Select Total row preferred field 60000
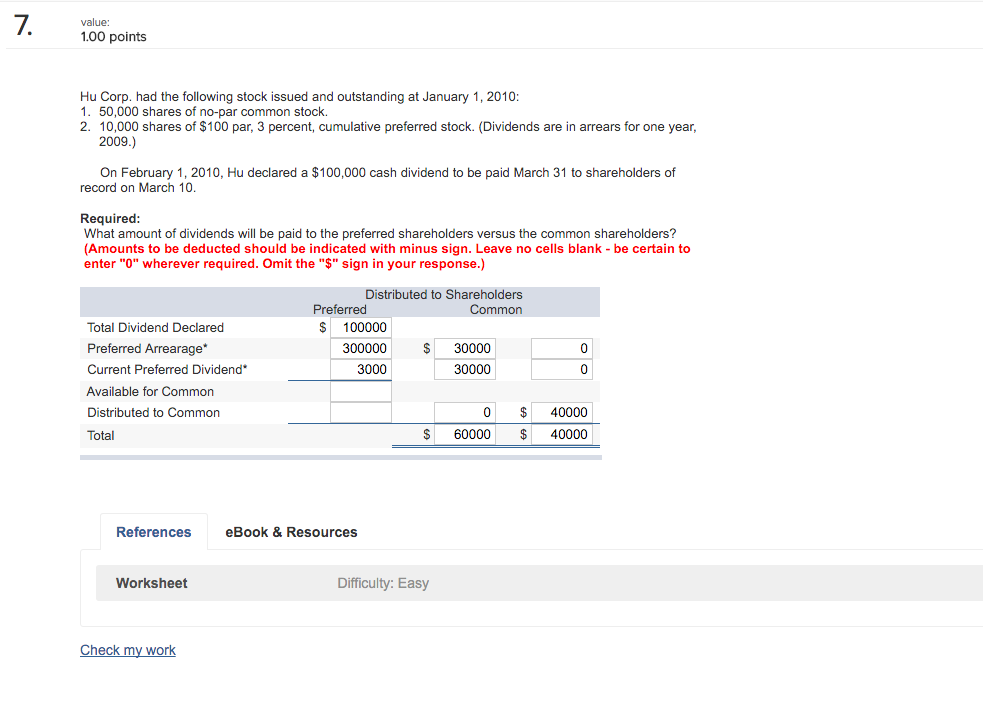Viewport: 983px width, 716px height. (x=465, y=434)
